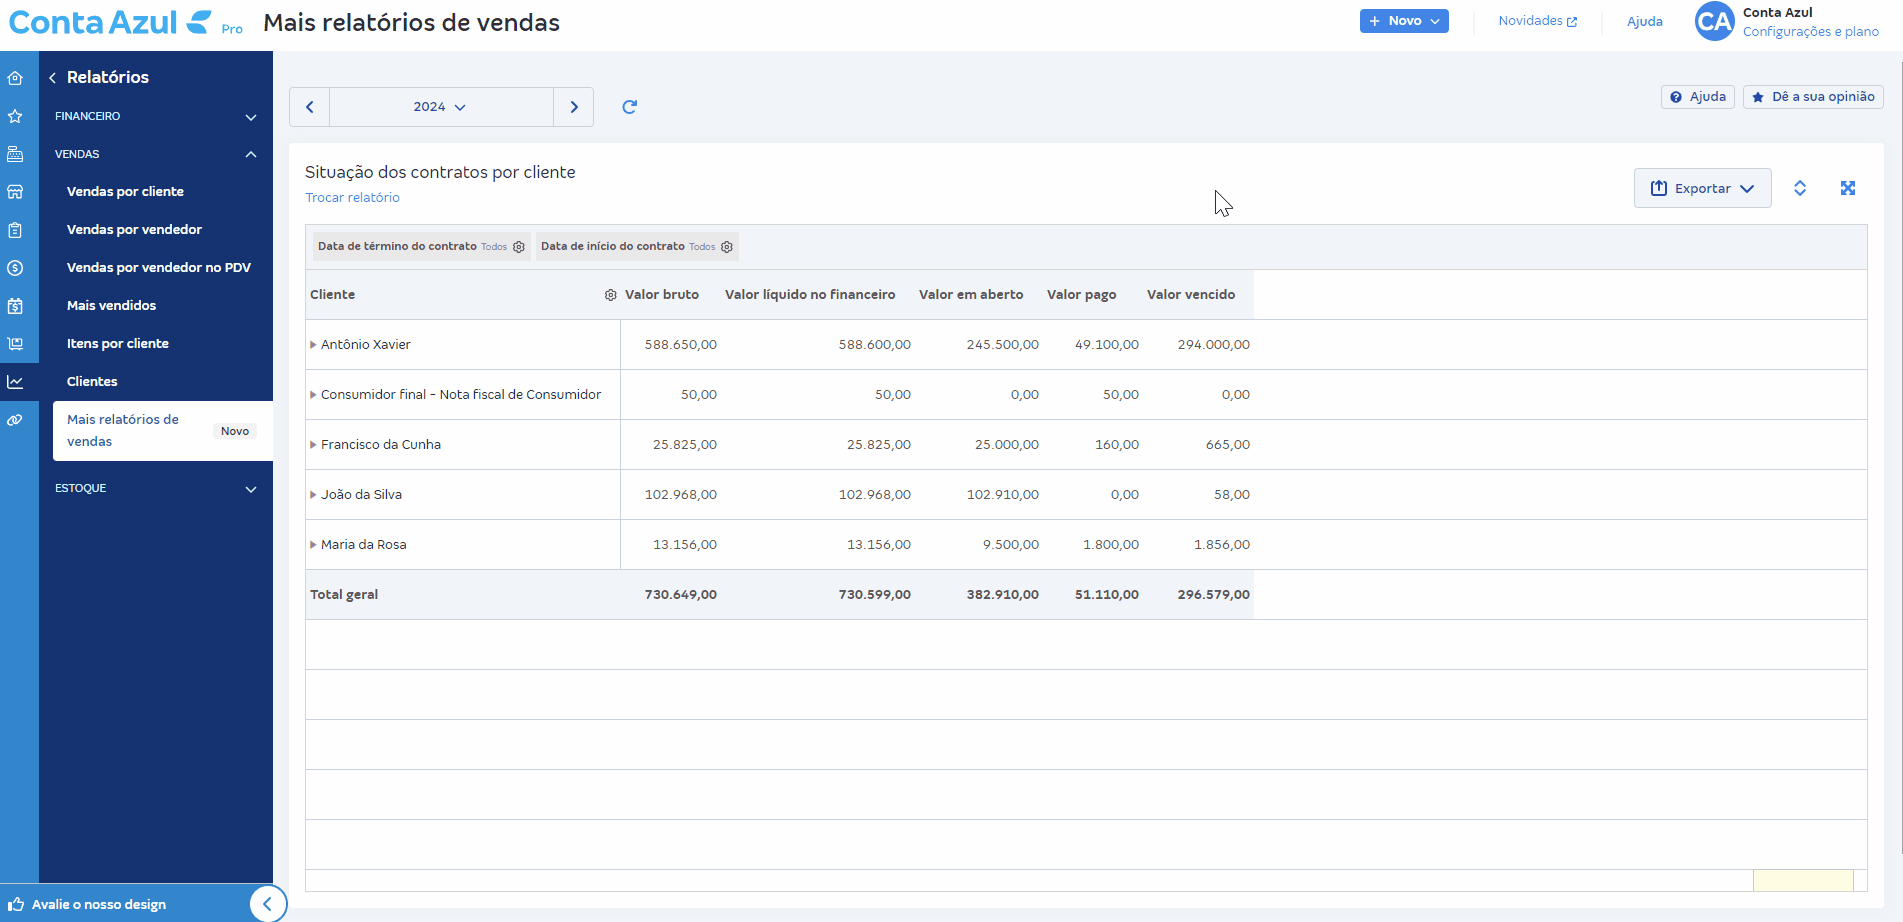
Task: Open the cart inventory icon
Action: (x=15, y=344)
